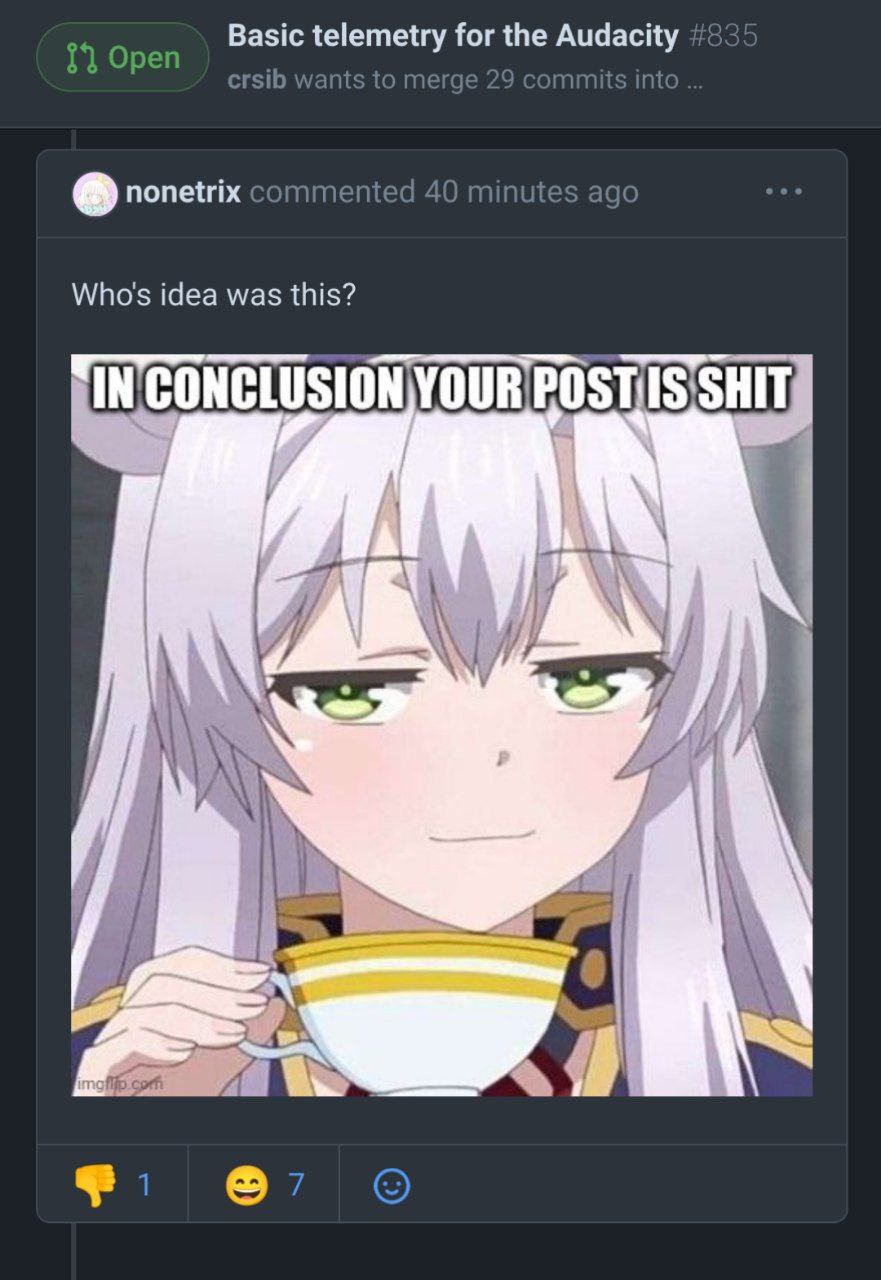Viewport: 881px width, 1280px height.
Task: Open the Basic telemetry for the Audacity title
Action: click(x=453, y=36)
